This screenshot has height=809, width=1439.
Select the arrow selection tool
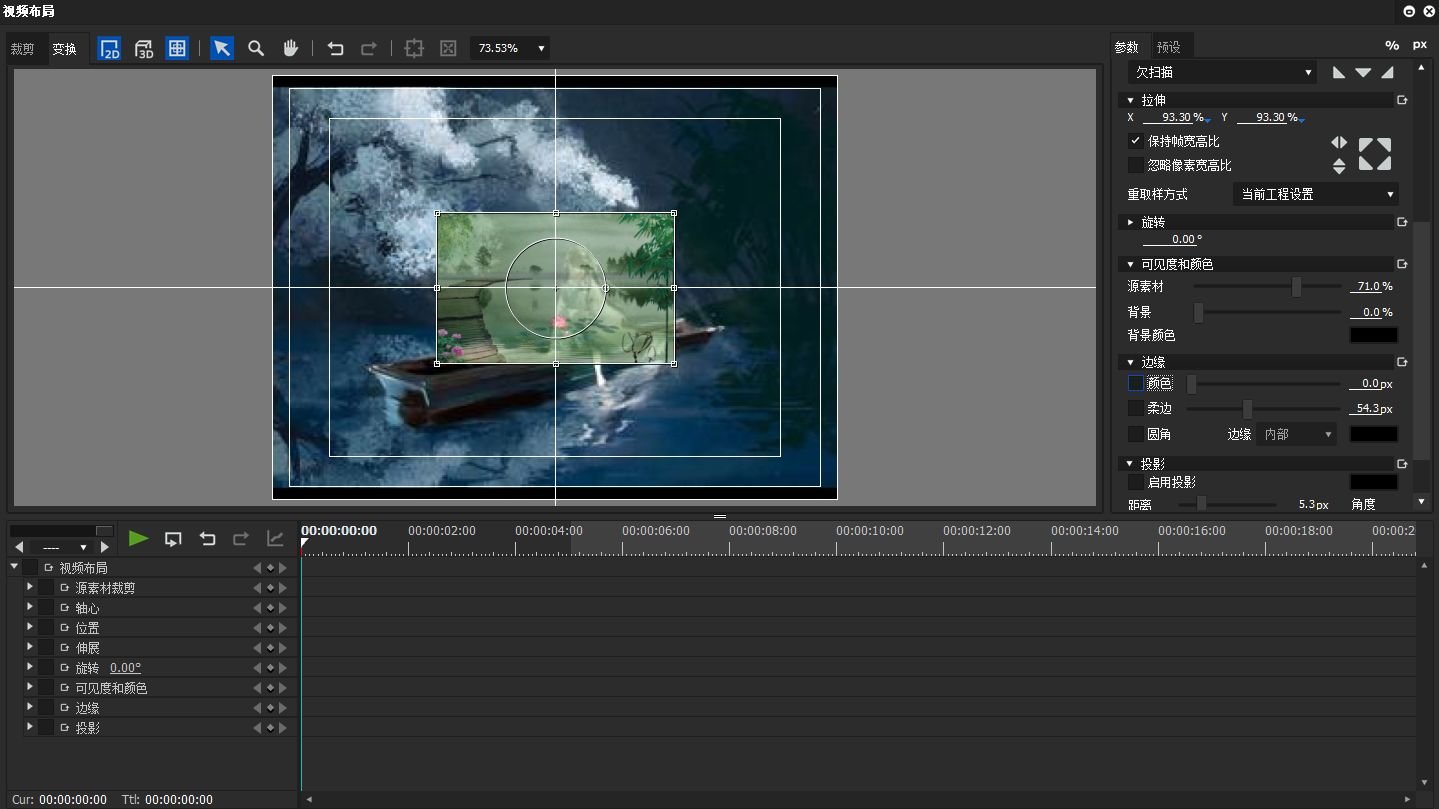pos(222,49)
